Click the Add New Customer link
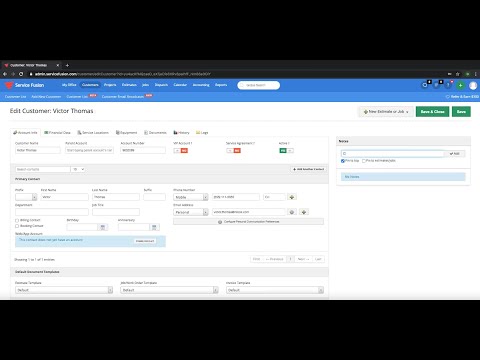The height and width of the screenshot is (360, 480). click(46, 97)
